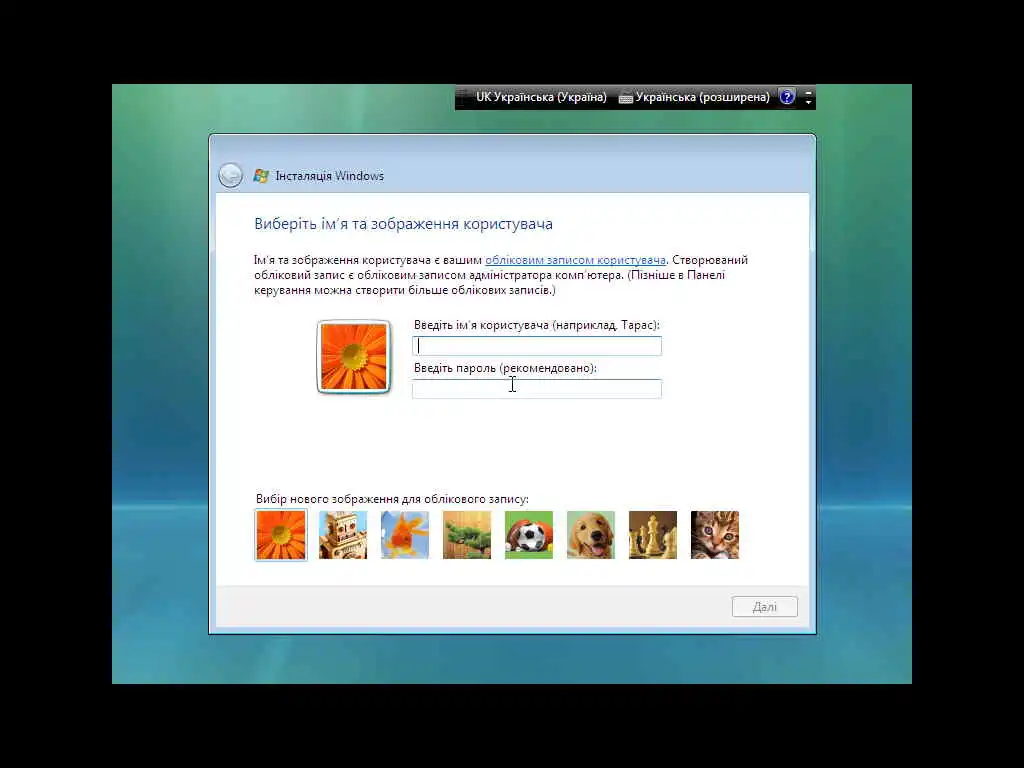
Task: Focus the password input field
Action: [x=537, y=389]
